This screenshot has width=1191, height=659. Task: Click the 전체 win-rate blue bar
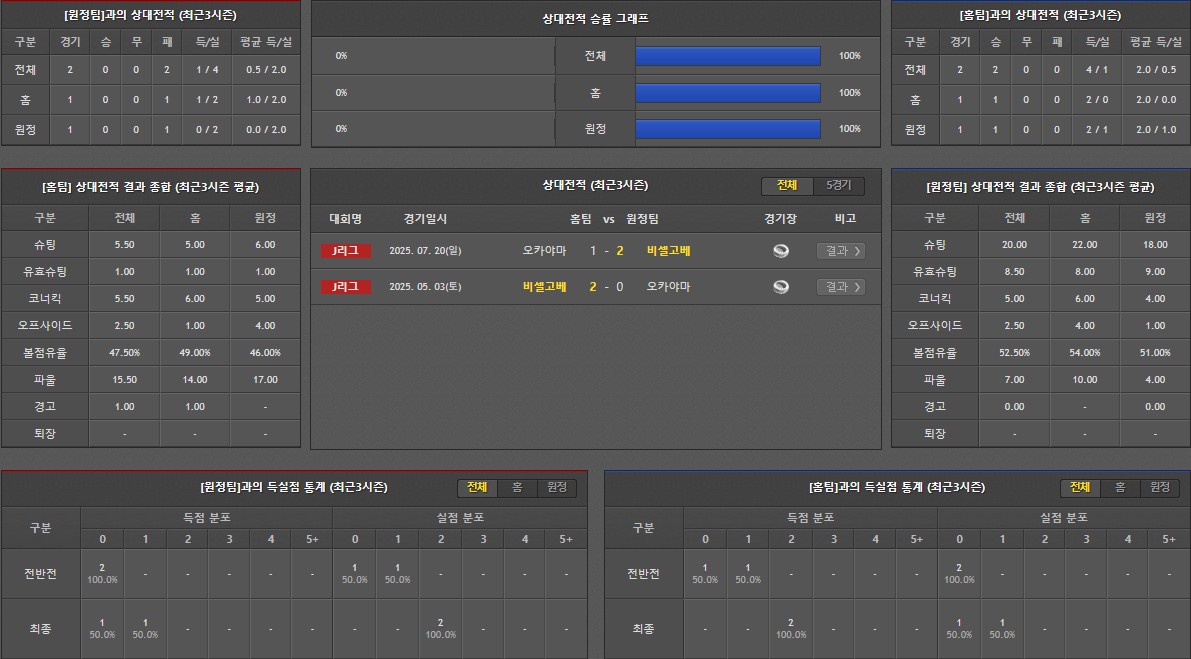727,56
